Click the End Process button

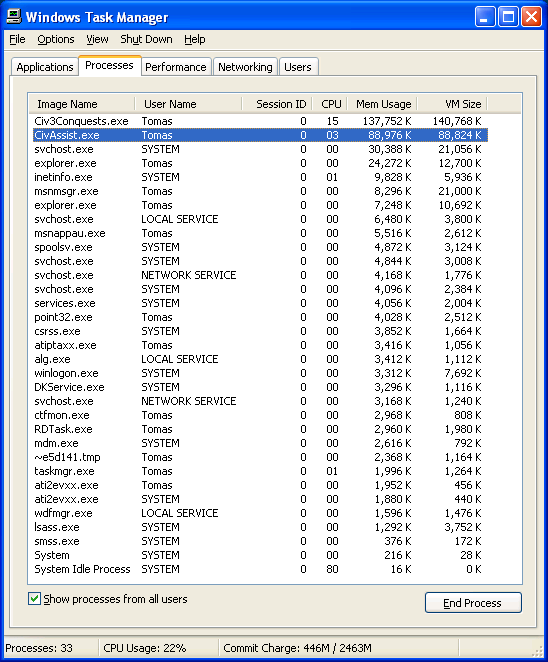coord(473,603)
